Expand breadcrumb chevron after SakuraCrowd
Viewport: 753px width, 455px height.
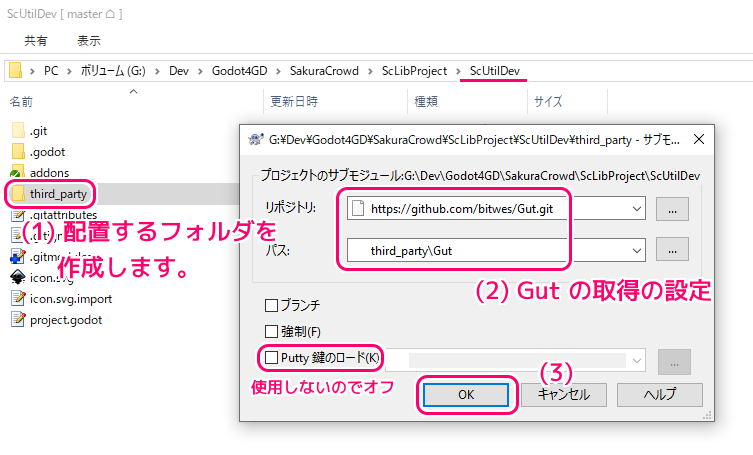pyautogui.click(x=370, y=71)
